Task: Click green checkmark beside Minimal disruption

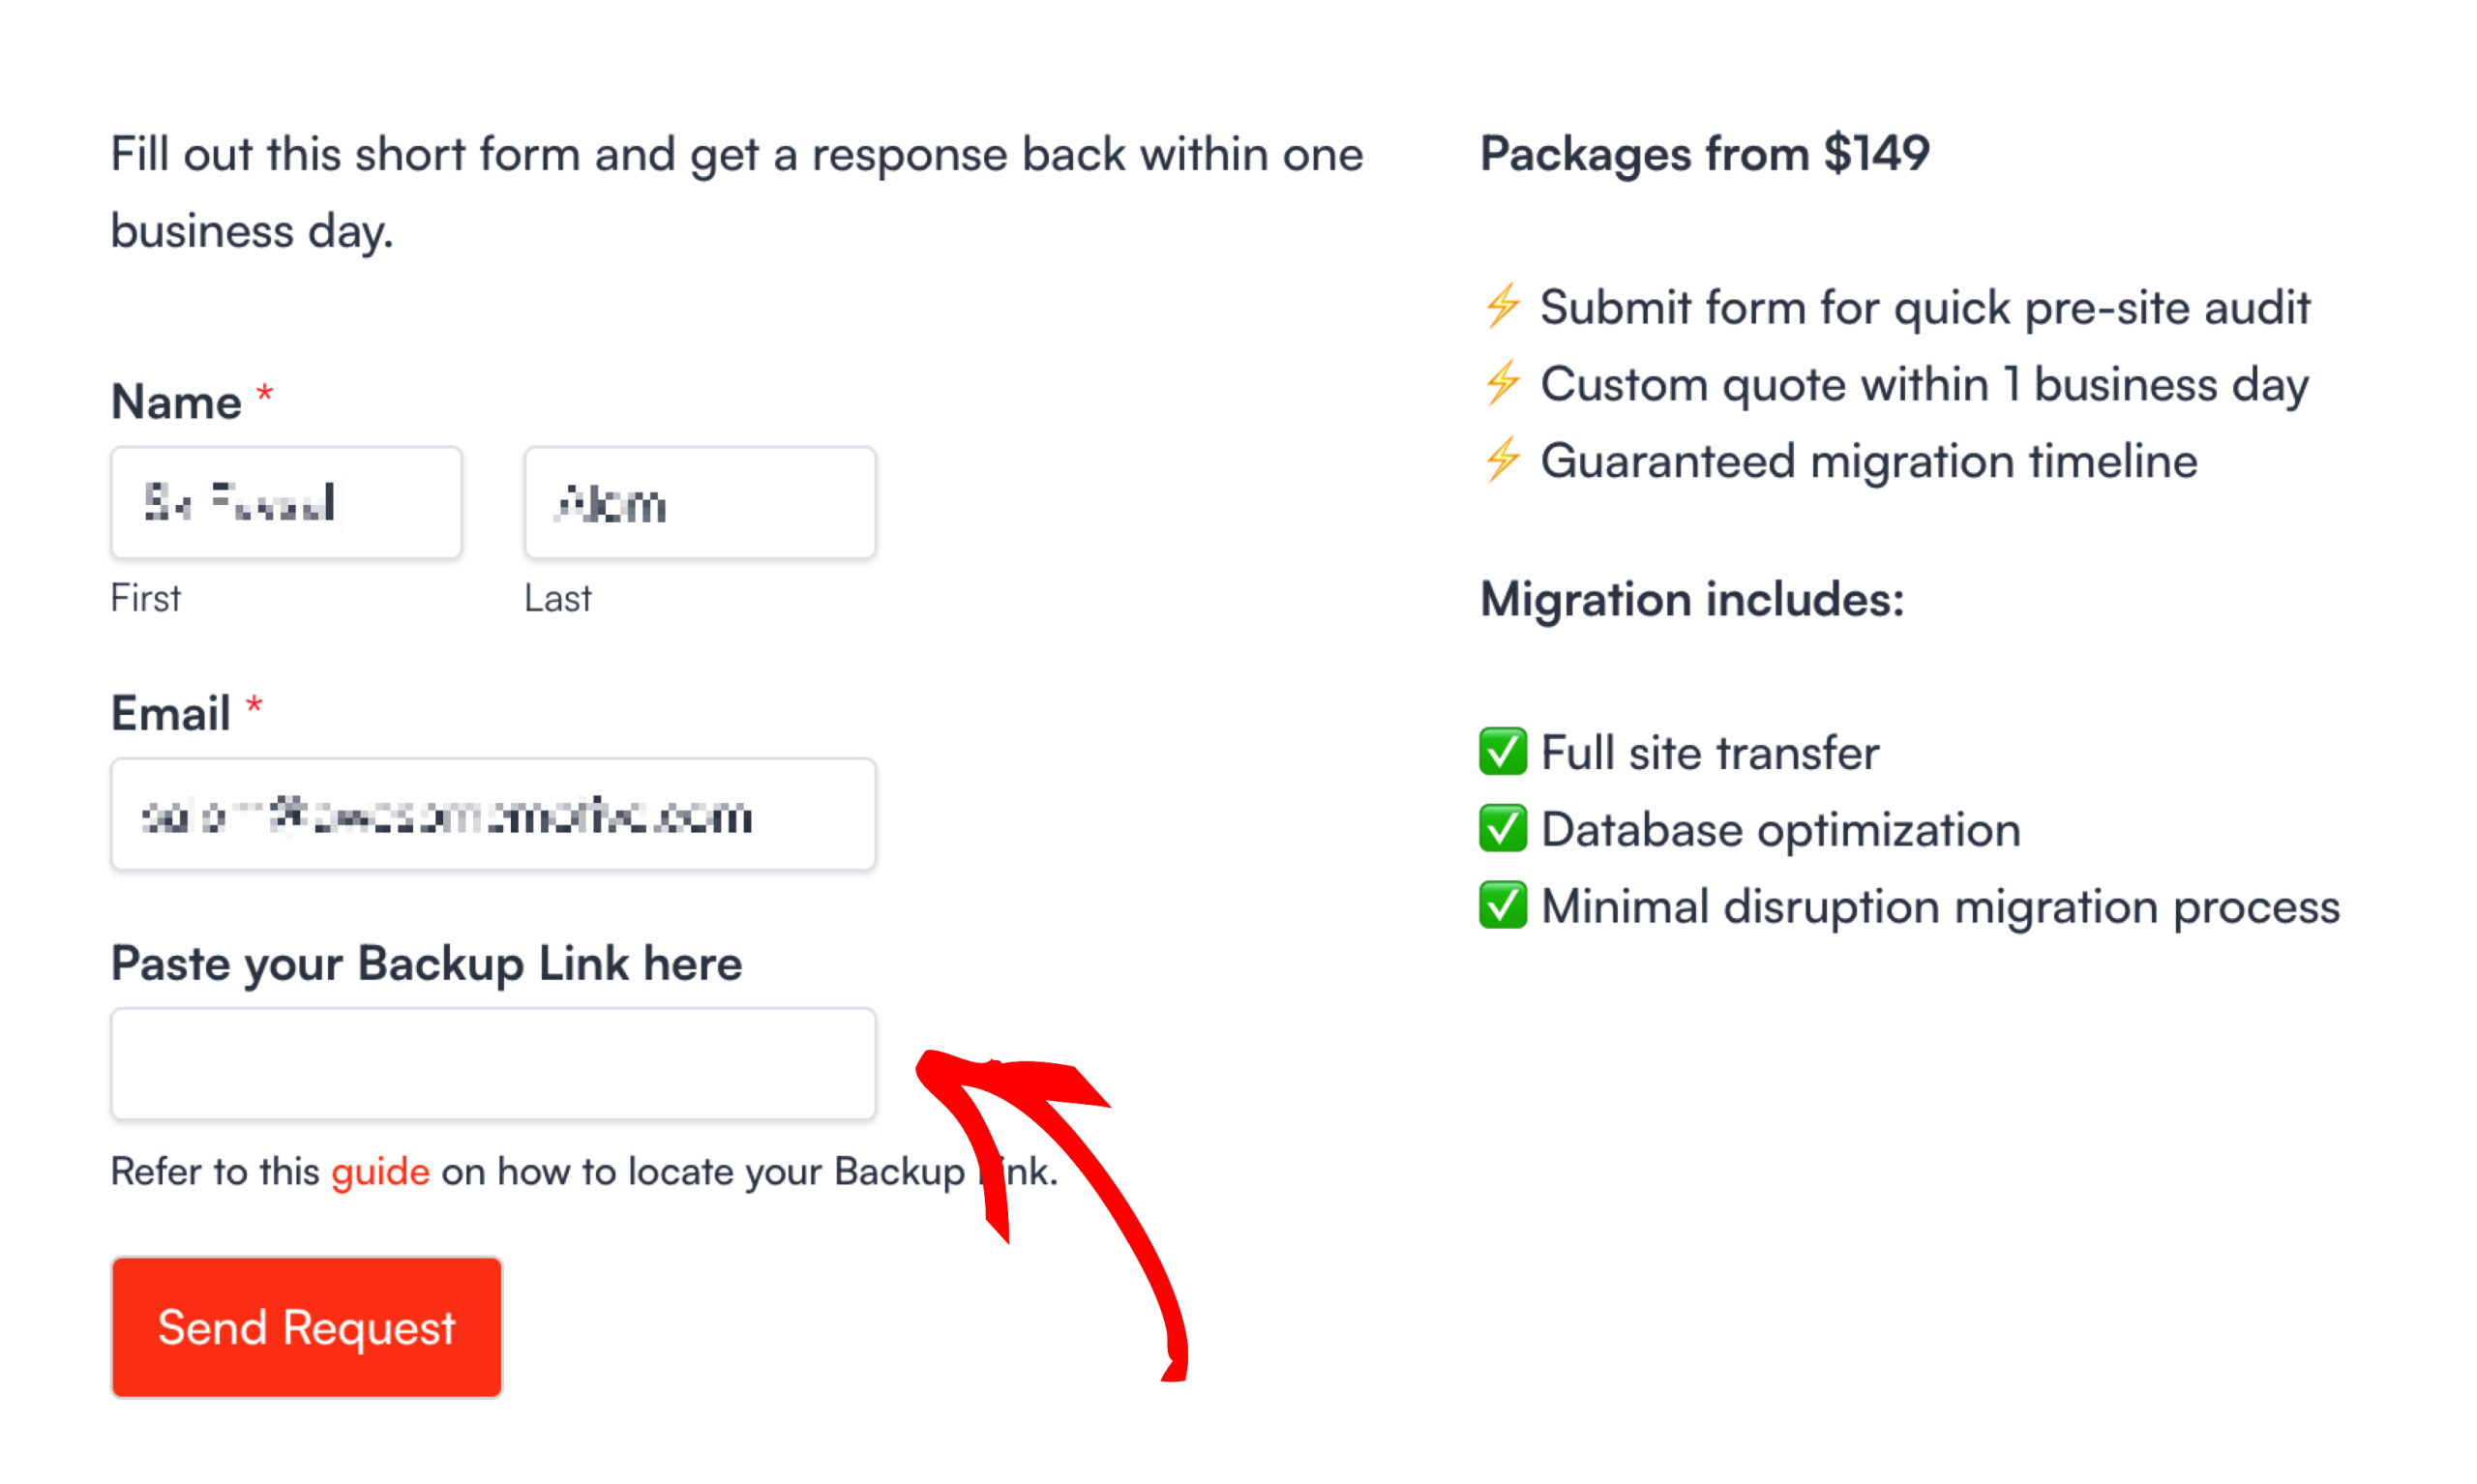Action: pos(1502,906)
